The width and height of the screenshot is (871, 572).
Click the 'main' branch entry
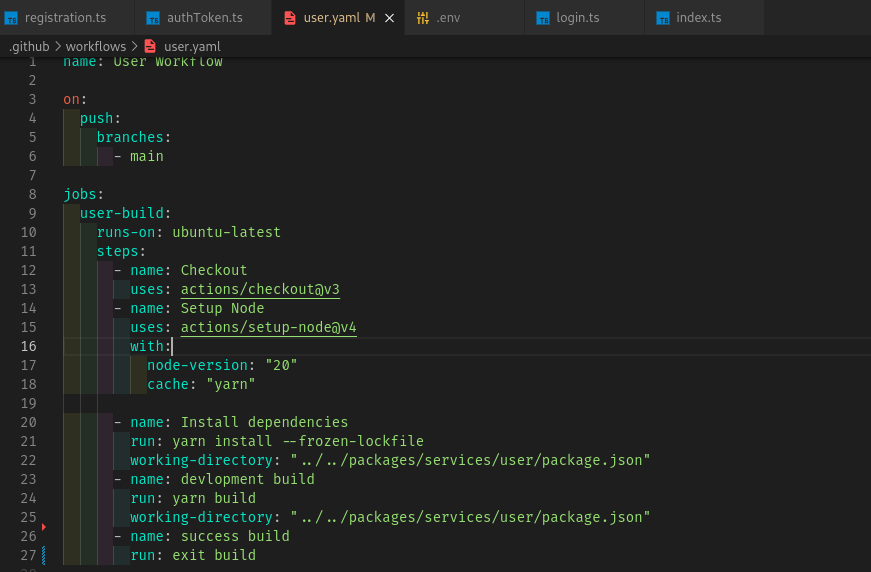click(147, 157)
